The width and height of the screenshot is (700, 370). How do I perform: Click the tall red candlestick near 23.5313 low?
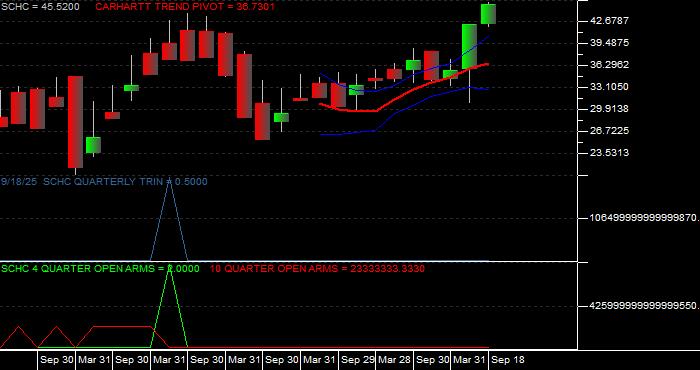pos(75,122)
